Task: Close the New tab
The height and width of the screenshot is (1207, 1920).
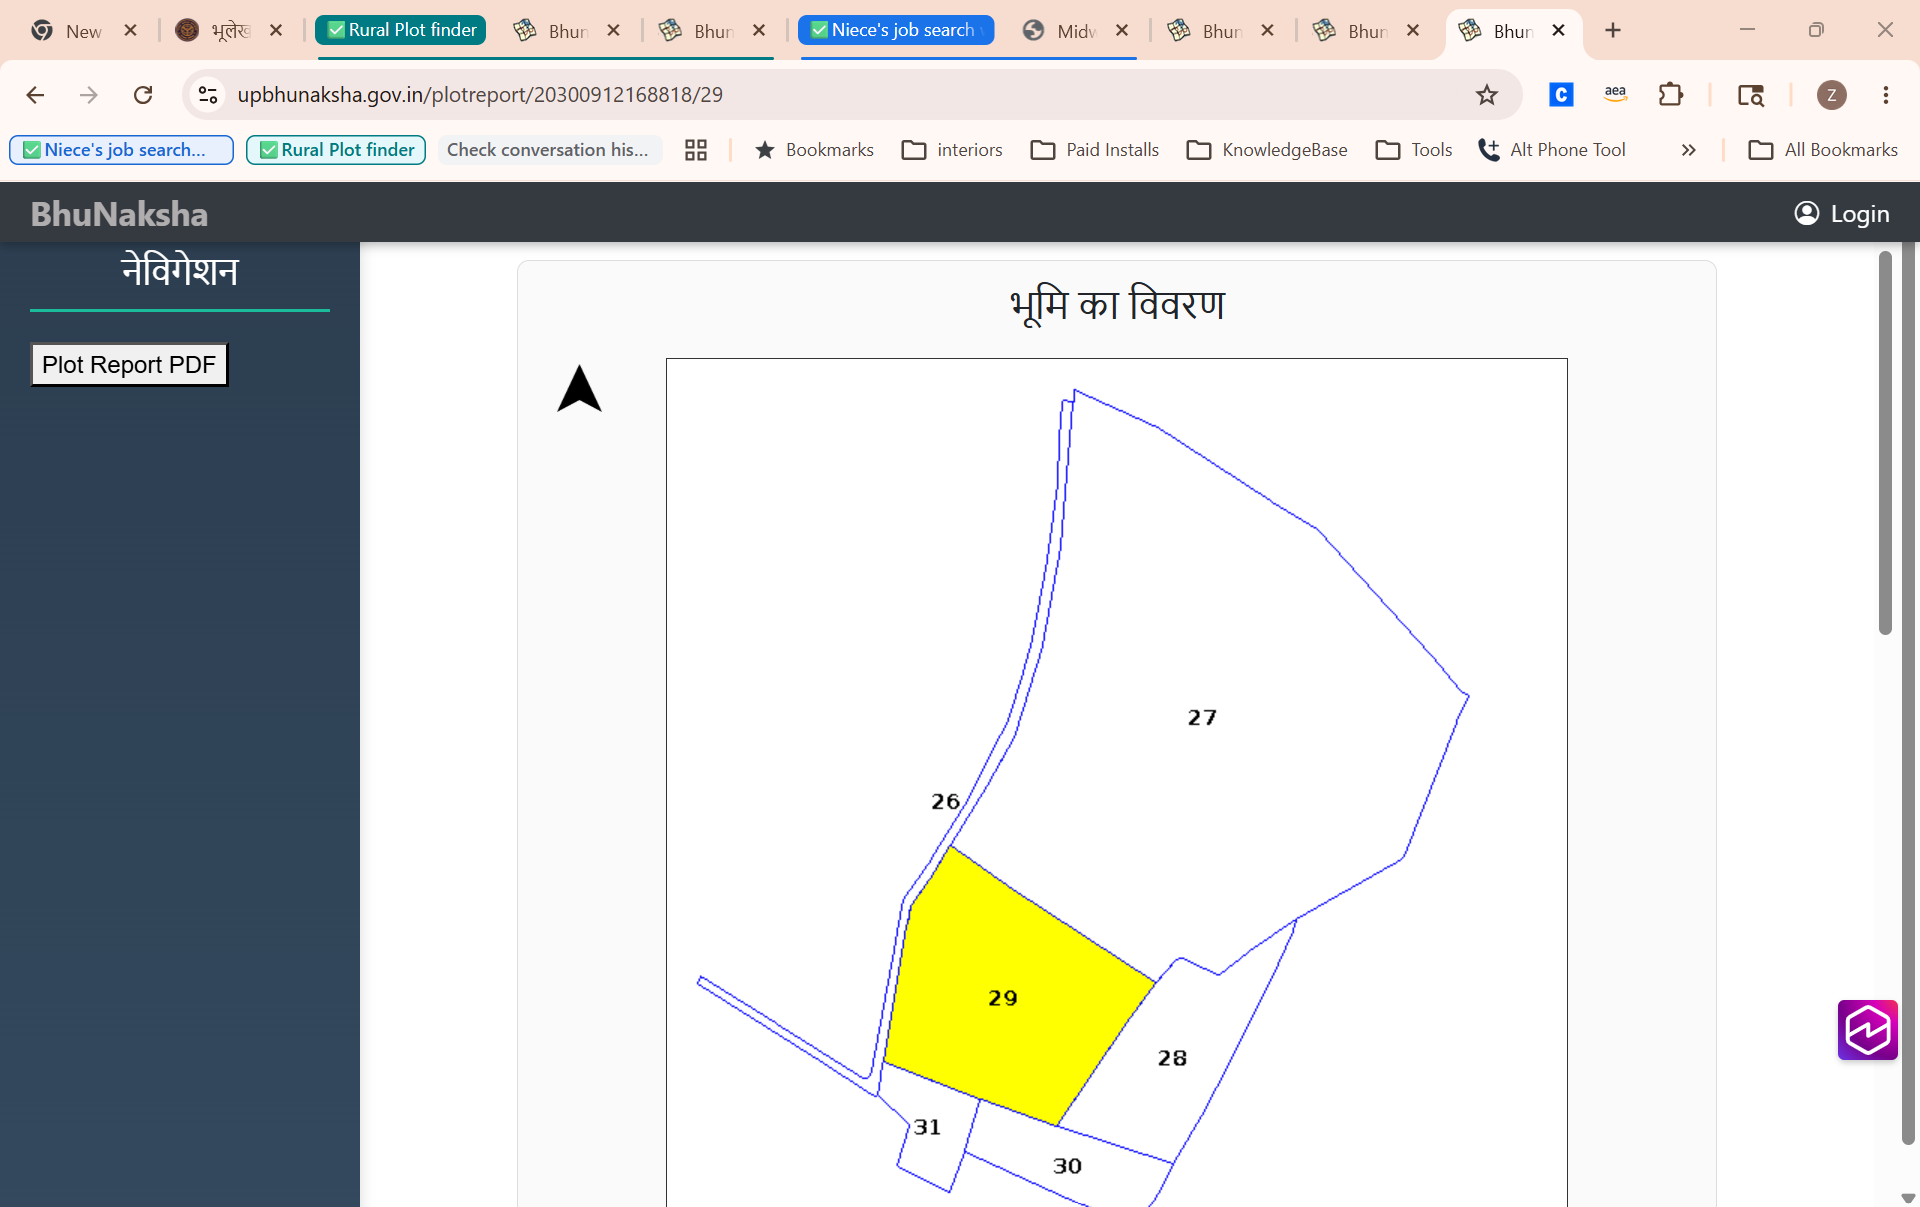Action: tap(130, 31)
